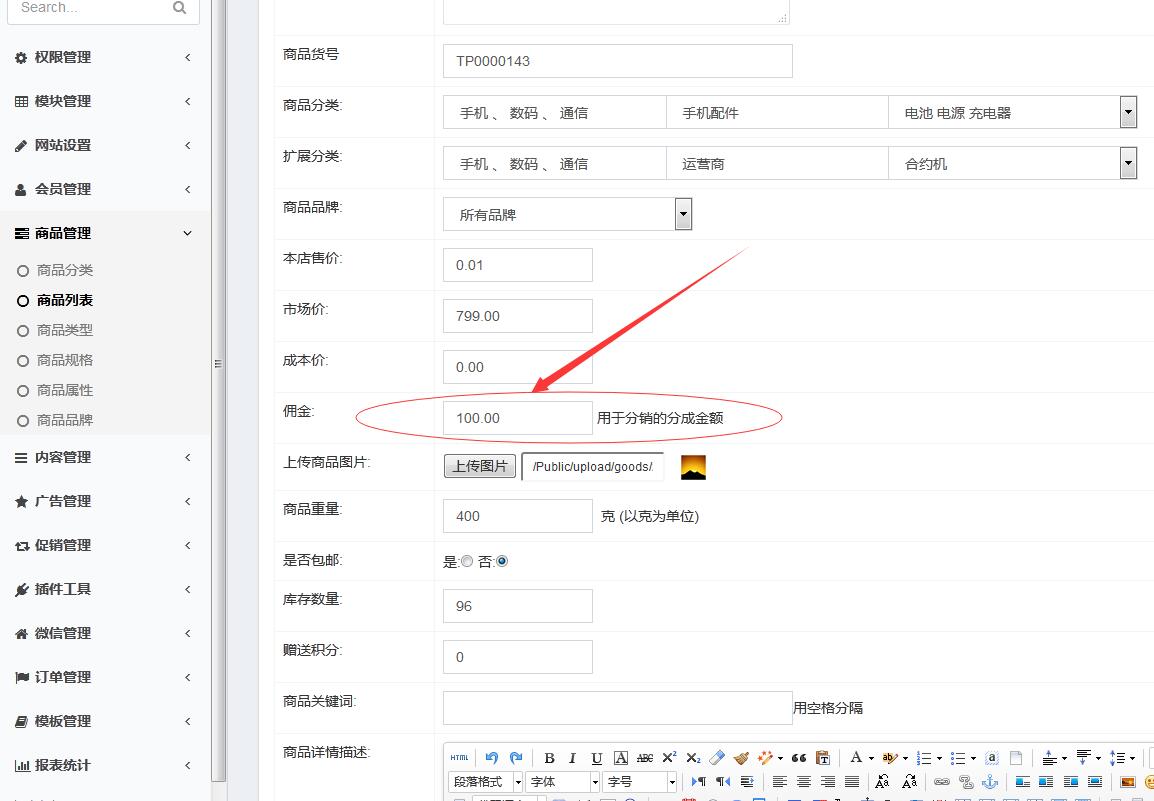Open the font color picker in editor

pos(857,758)
